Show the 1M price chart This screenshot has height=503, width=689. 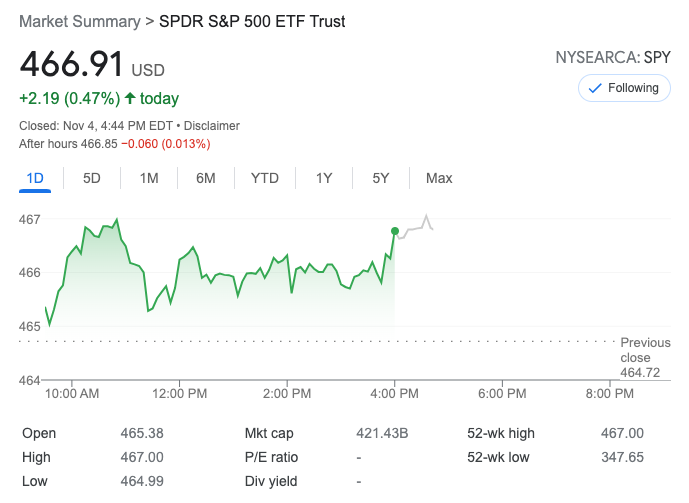149,178
